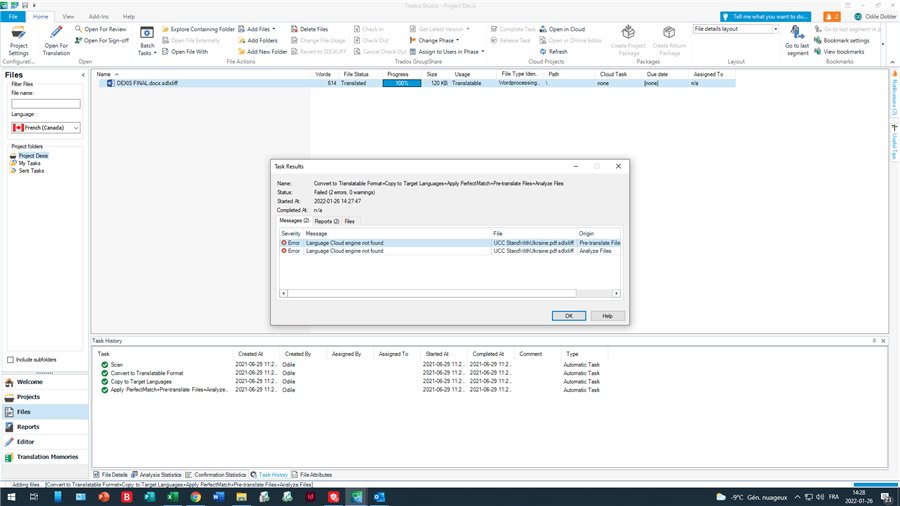Open the Analysis Statistics bottom tab
This screenshot has width=900, height=506.
tap(156, 475)
